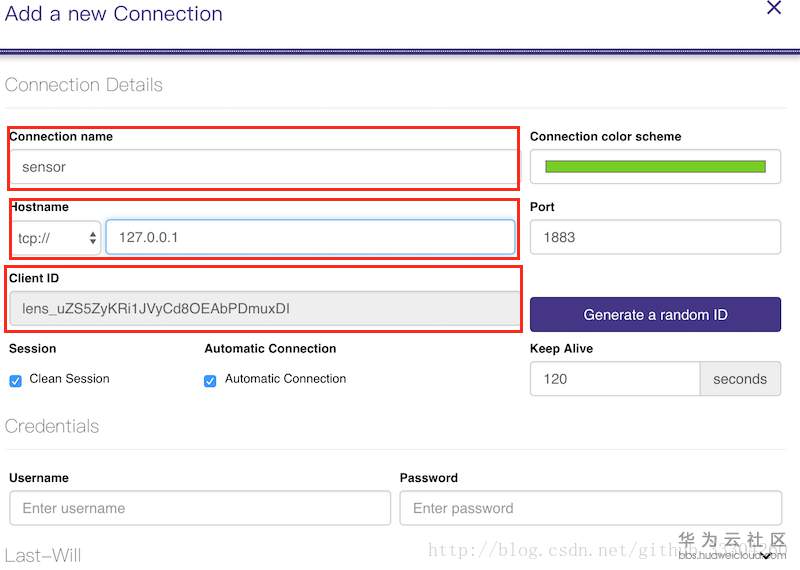Toggle the Clean Session checkbox
Screen dimensions: 800x570
pos(16,380)
